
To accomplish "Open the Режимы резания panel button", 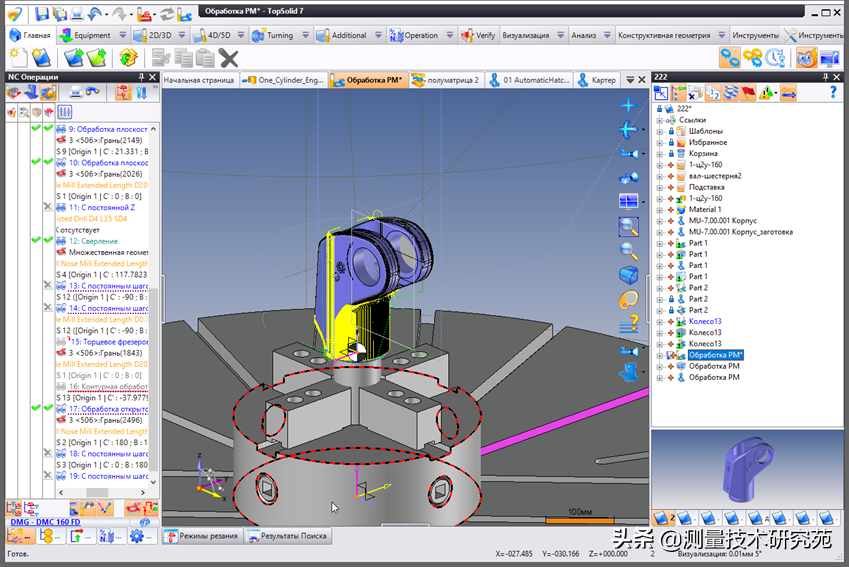I will (202, 536).
